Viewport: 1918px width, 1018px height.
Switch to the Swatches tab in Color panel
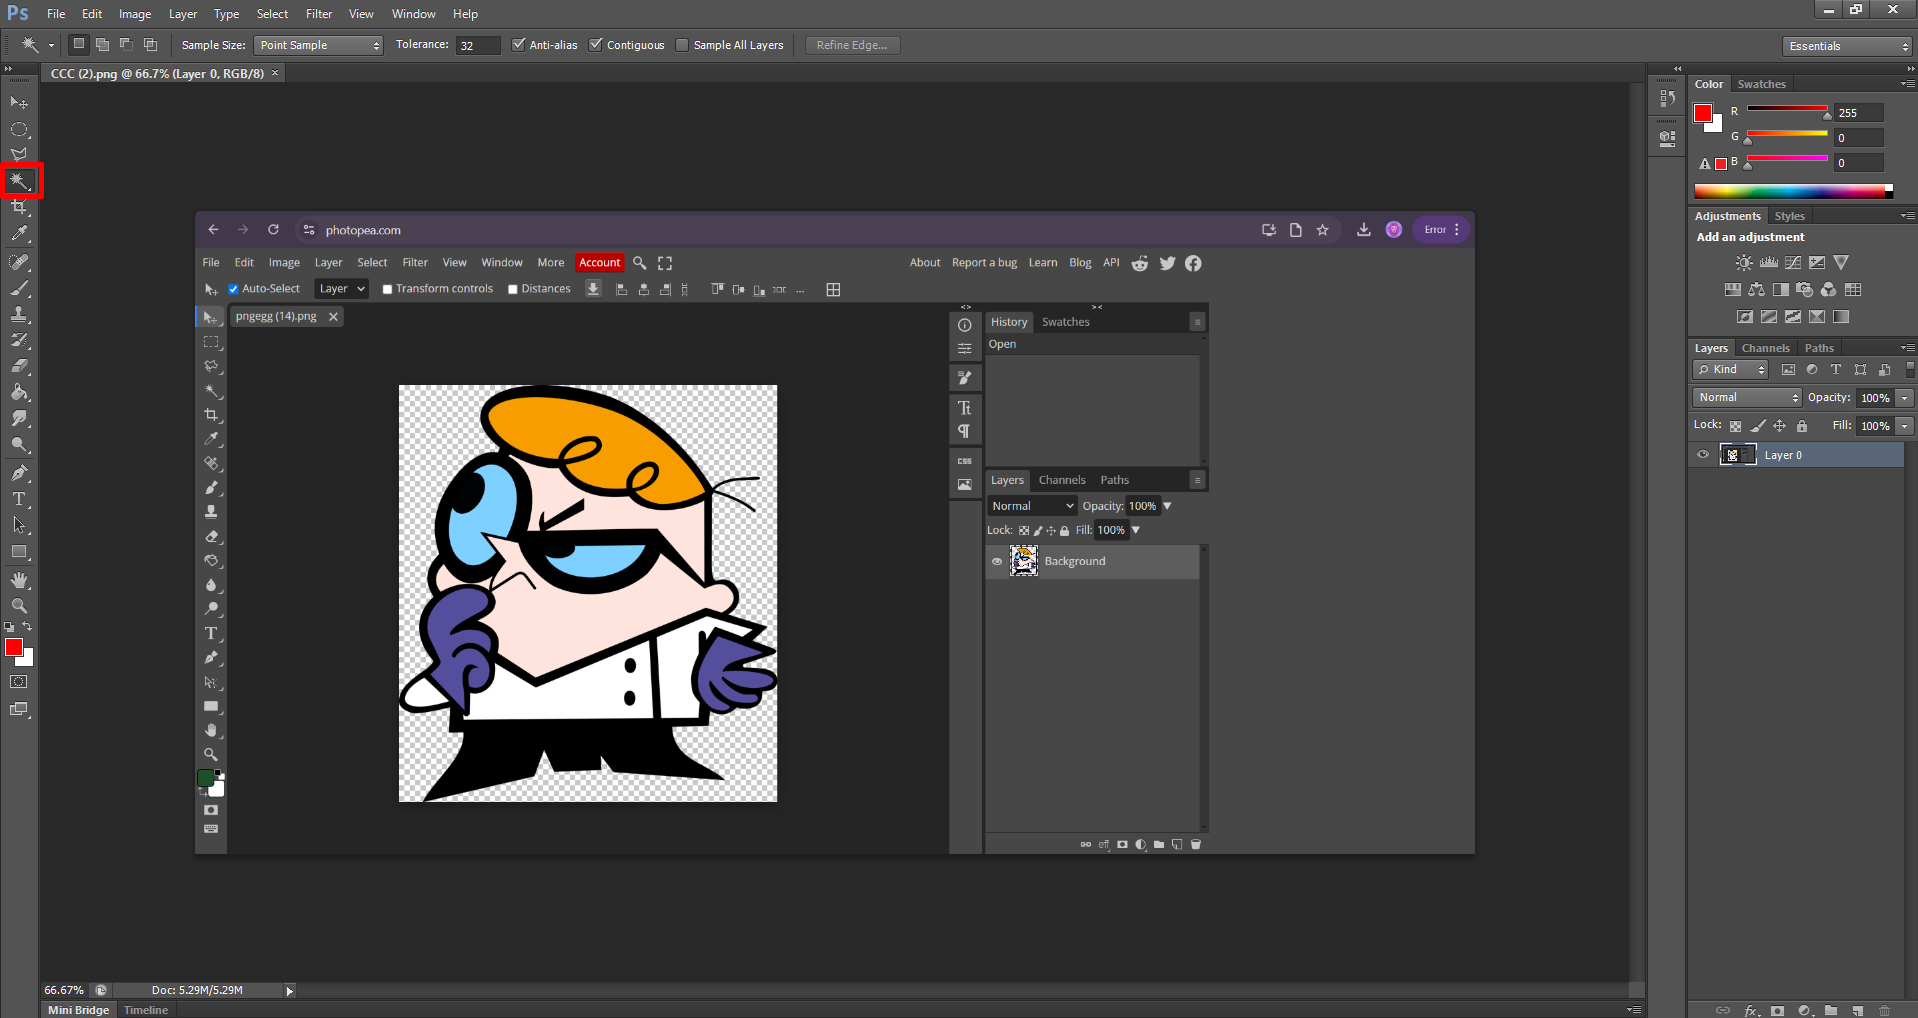tap(1761, 84)
